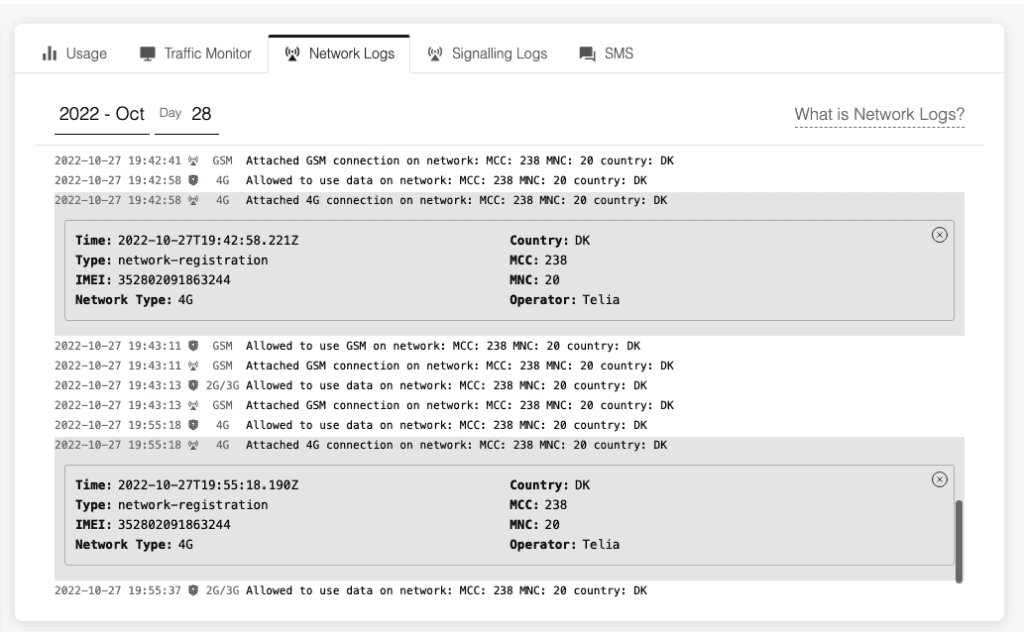Viewport: 1024px width, 632px height.
Task: Select Network Type 4G in 19:55:18.190Z panel
Action: (185, 545)
